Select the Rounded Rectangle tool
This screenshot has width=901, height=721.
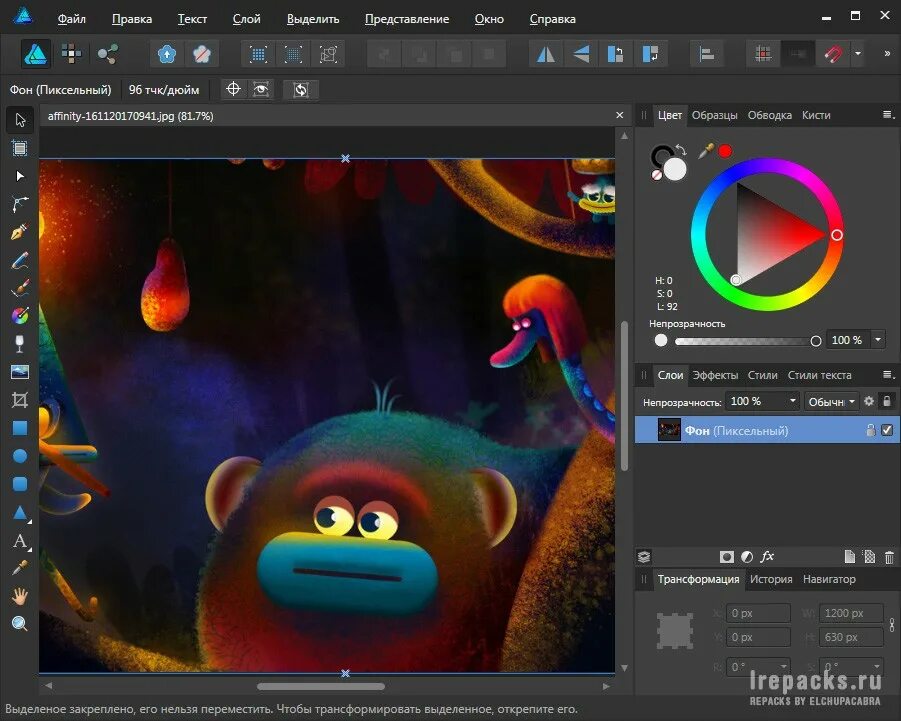20,484
